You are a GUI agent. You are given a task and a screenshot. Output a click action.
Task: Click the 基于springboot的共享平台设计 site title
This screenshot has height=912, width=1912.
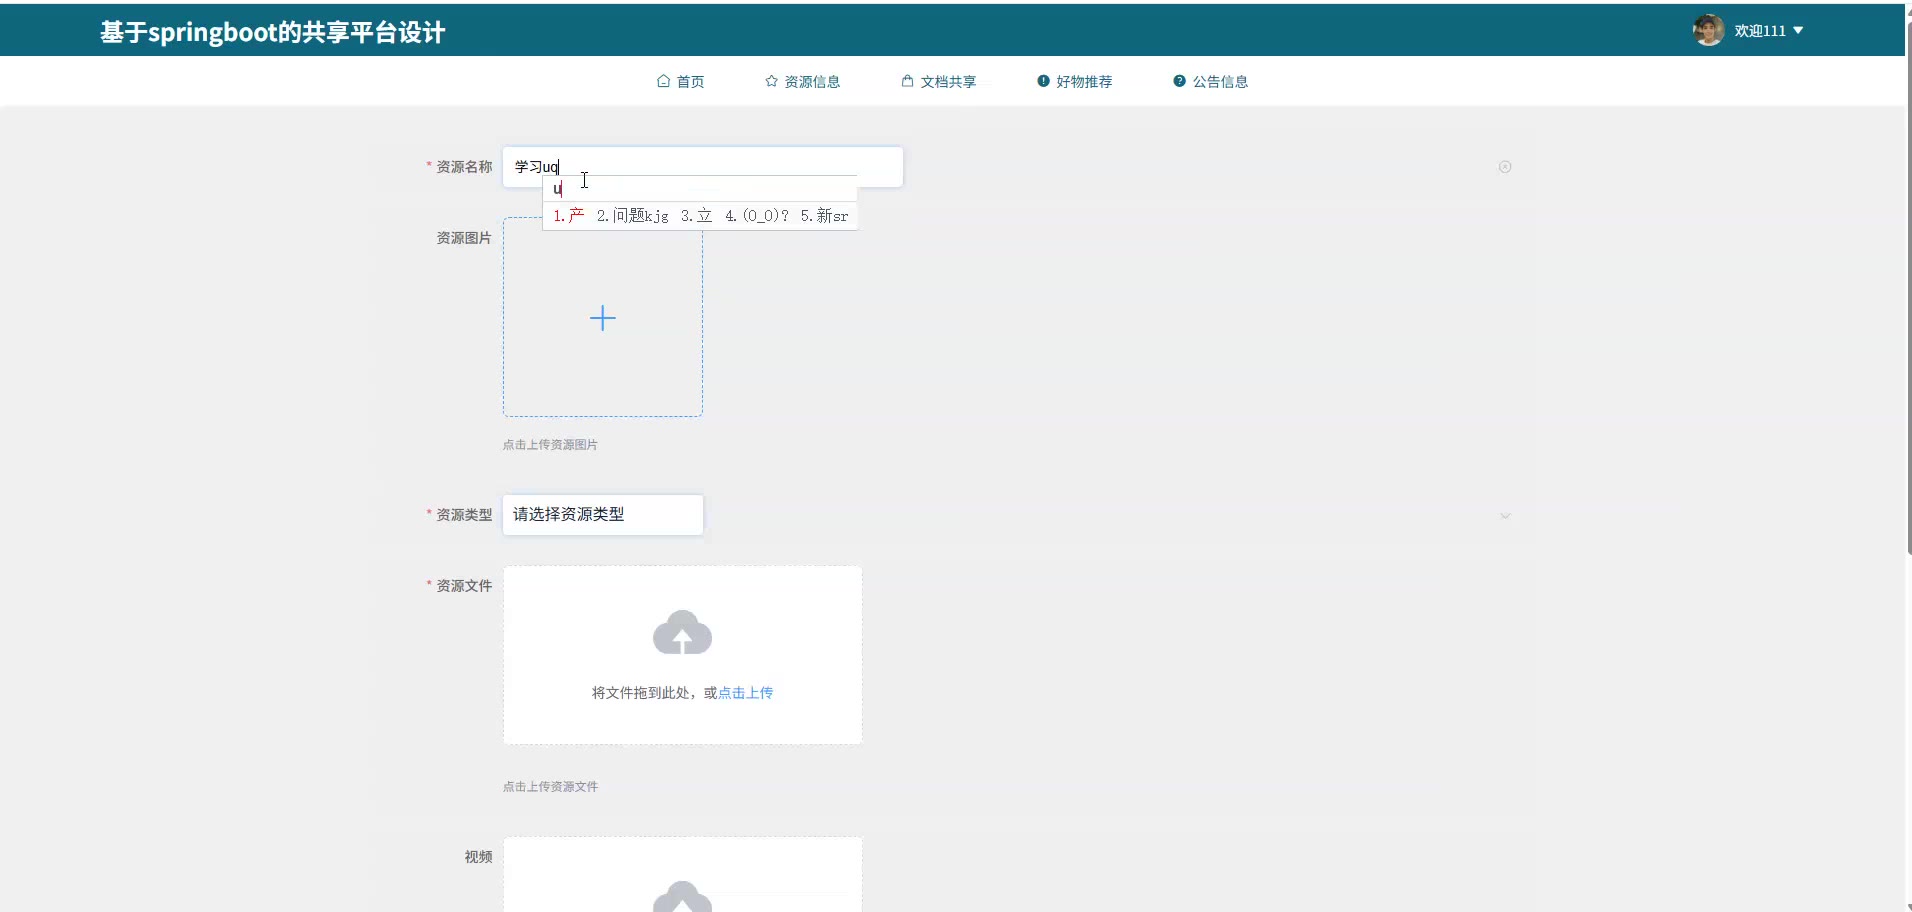[x=272, y=33]
